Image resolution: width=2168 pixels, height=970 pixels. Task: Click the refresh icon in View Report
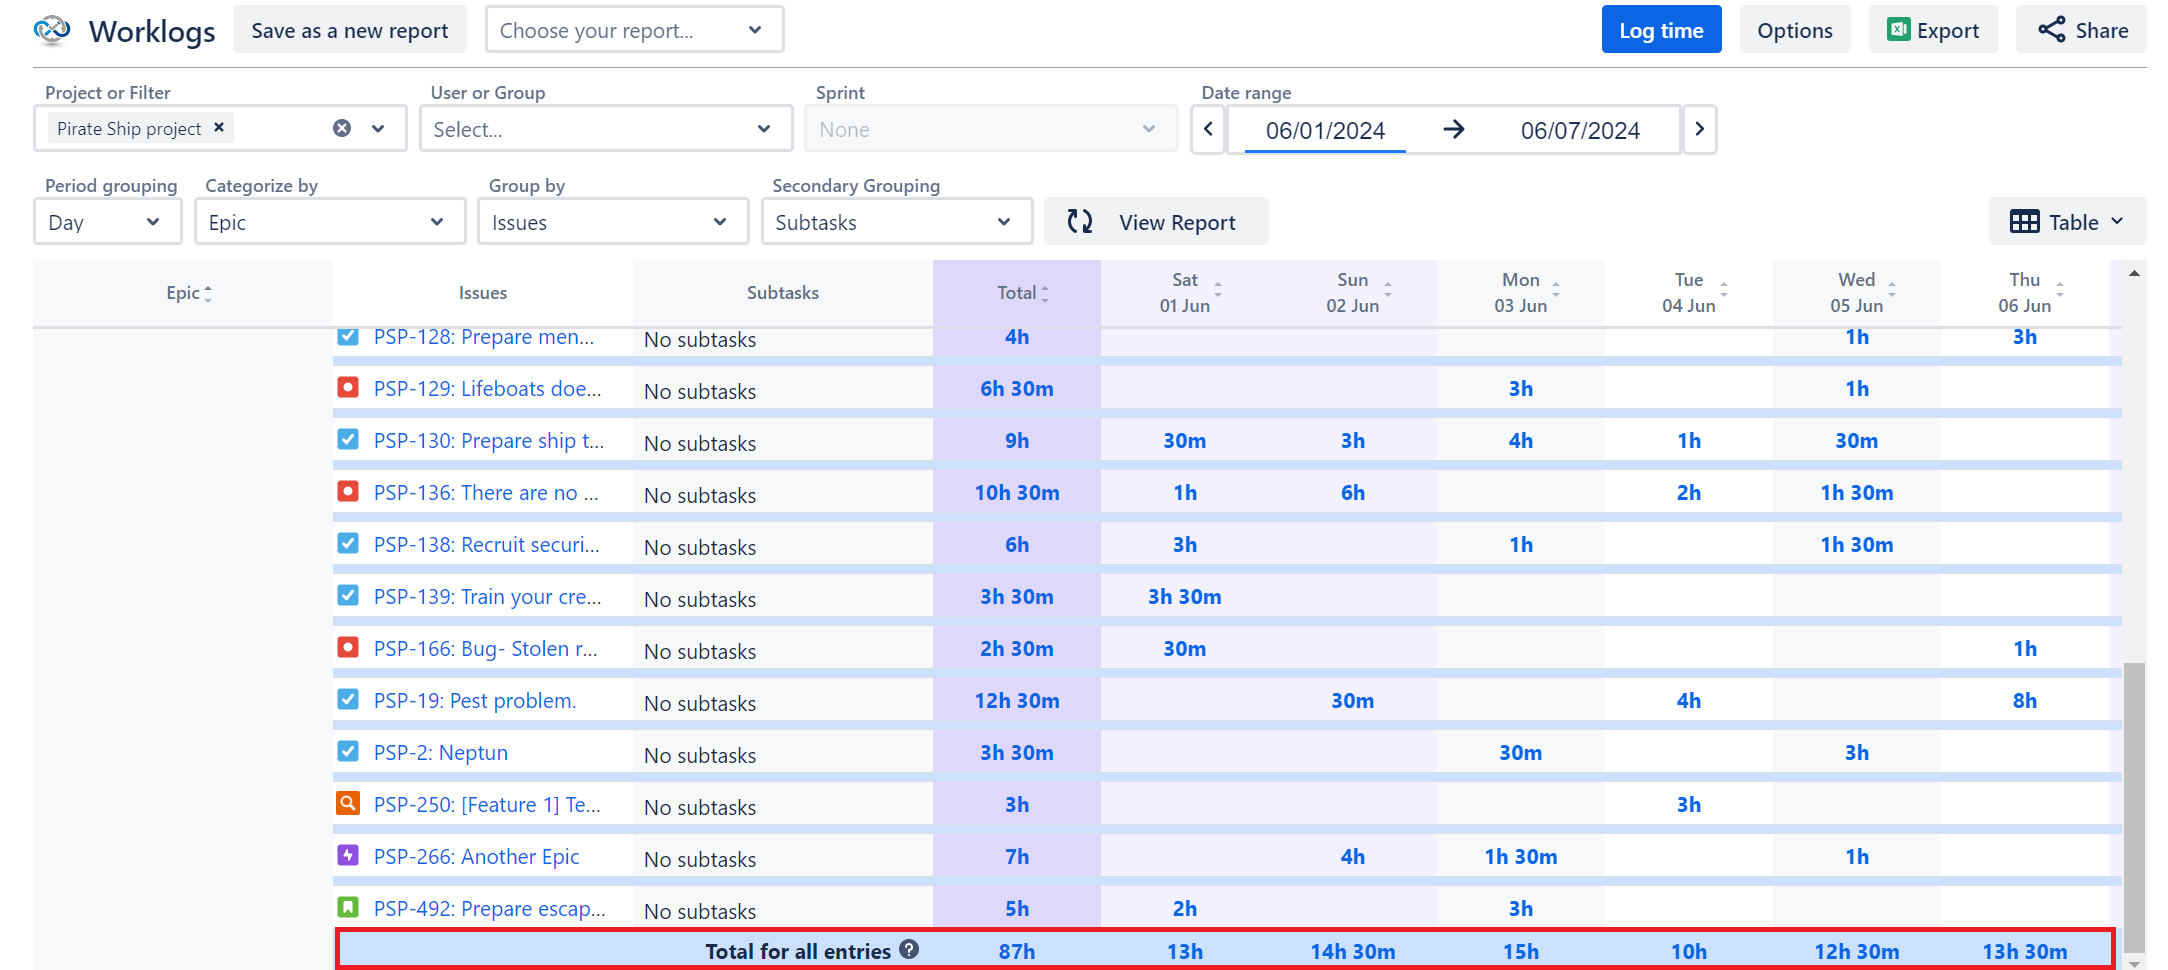coord(1081,221)
